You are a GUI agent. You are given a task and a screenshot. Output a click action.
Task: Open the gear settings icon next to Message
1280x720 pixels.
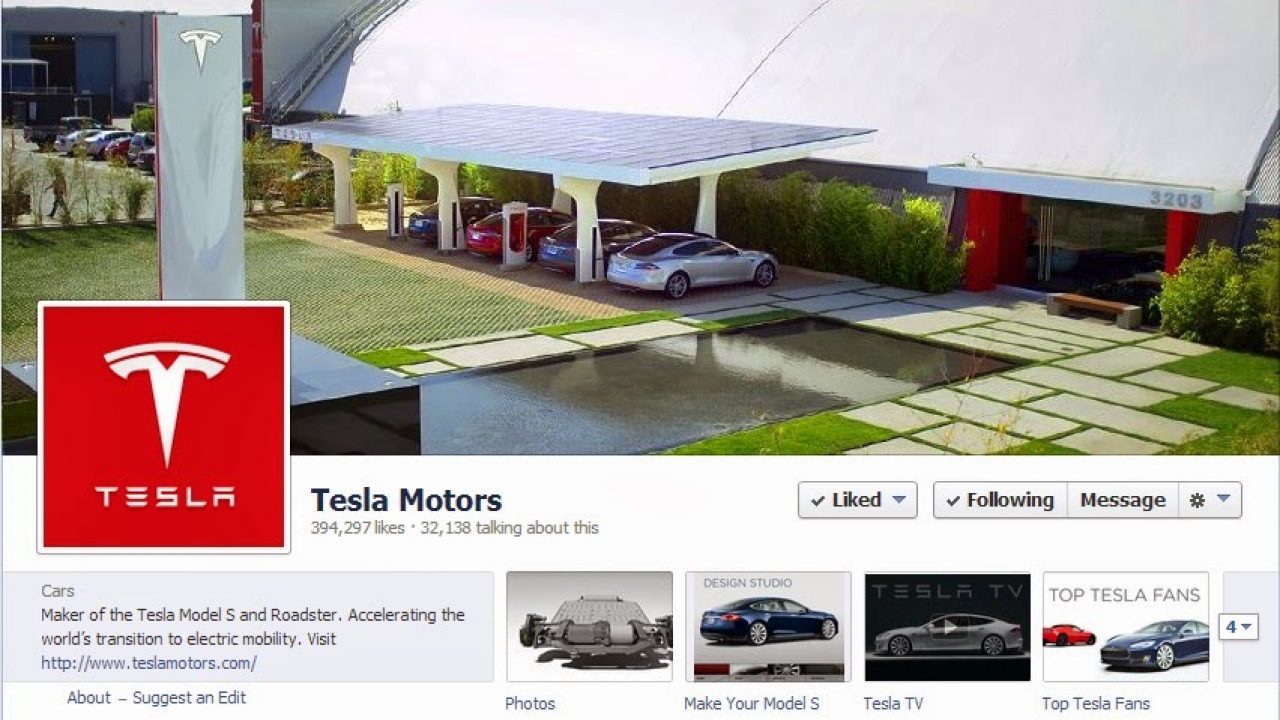1197,500
